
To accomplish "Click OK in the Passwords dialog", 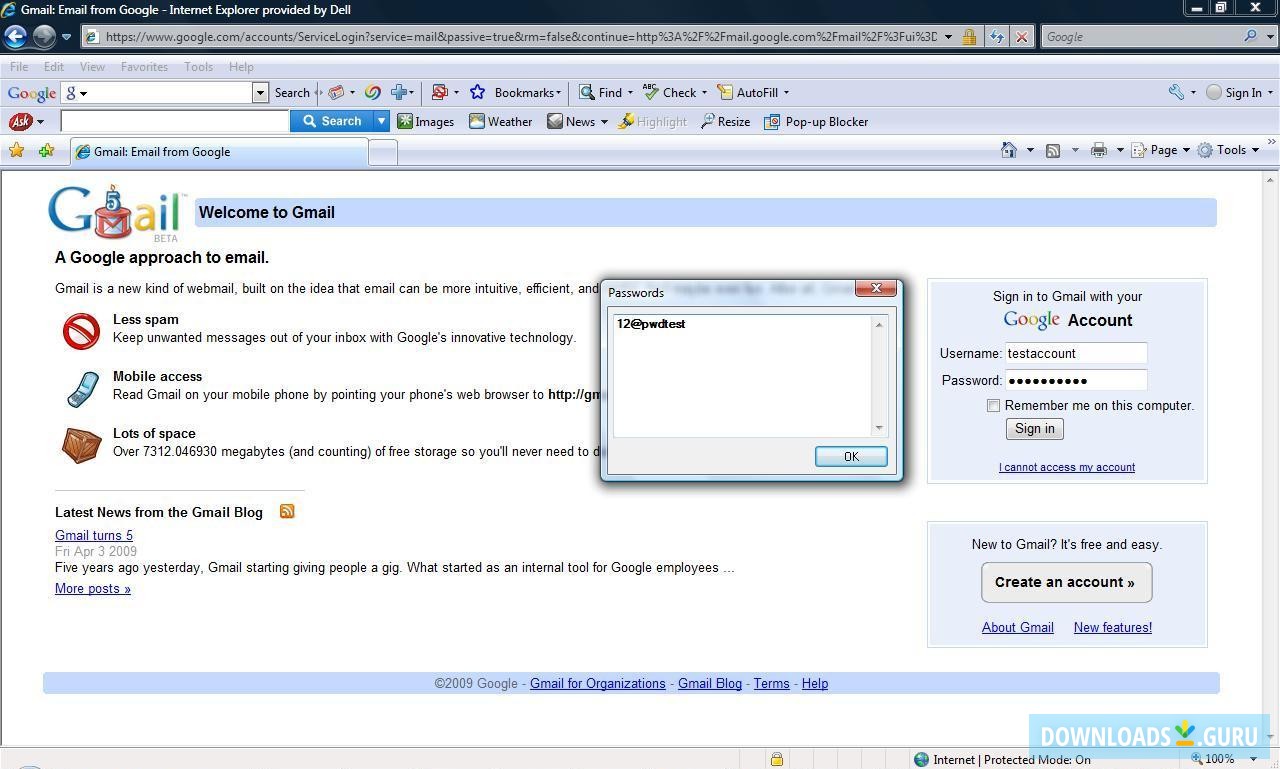I will [851, 456].
